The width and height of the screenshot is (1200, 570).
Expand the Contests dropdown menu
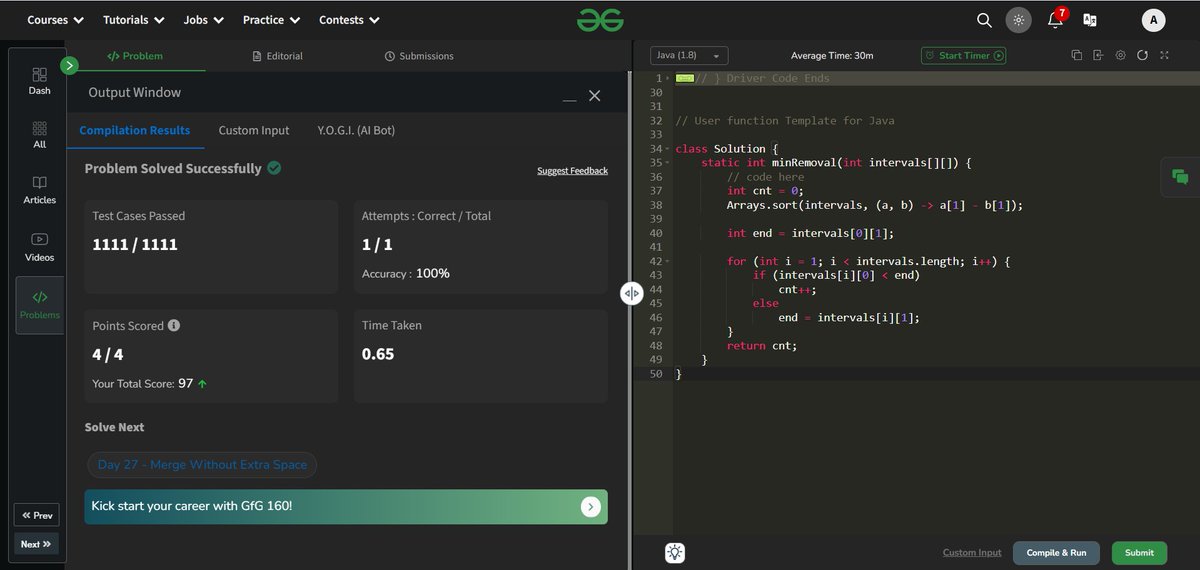click(x=349, y=20)
